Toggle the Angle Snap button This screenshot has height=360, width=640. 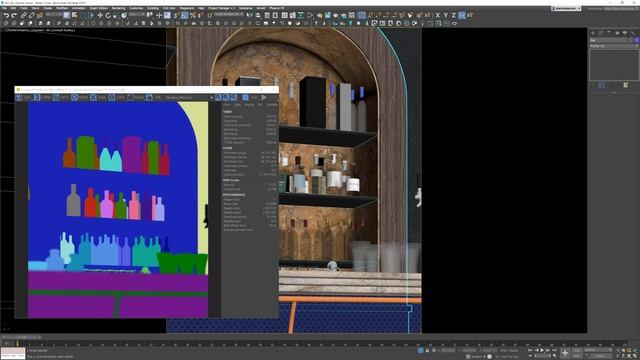point(184,15)
